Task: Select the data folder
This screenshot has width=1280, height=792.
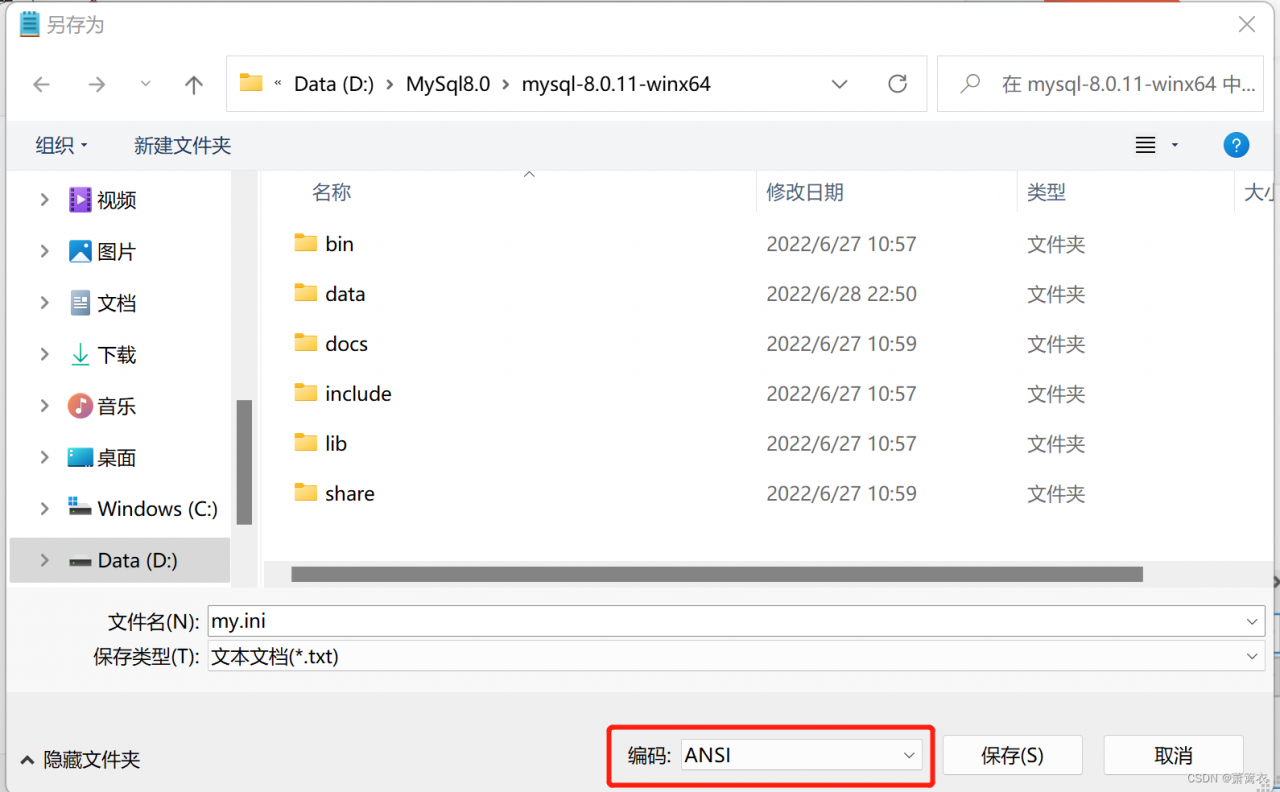Action: [x=330, y=294]
